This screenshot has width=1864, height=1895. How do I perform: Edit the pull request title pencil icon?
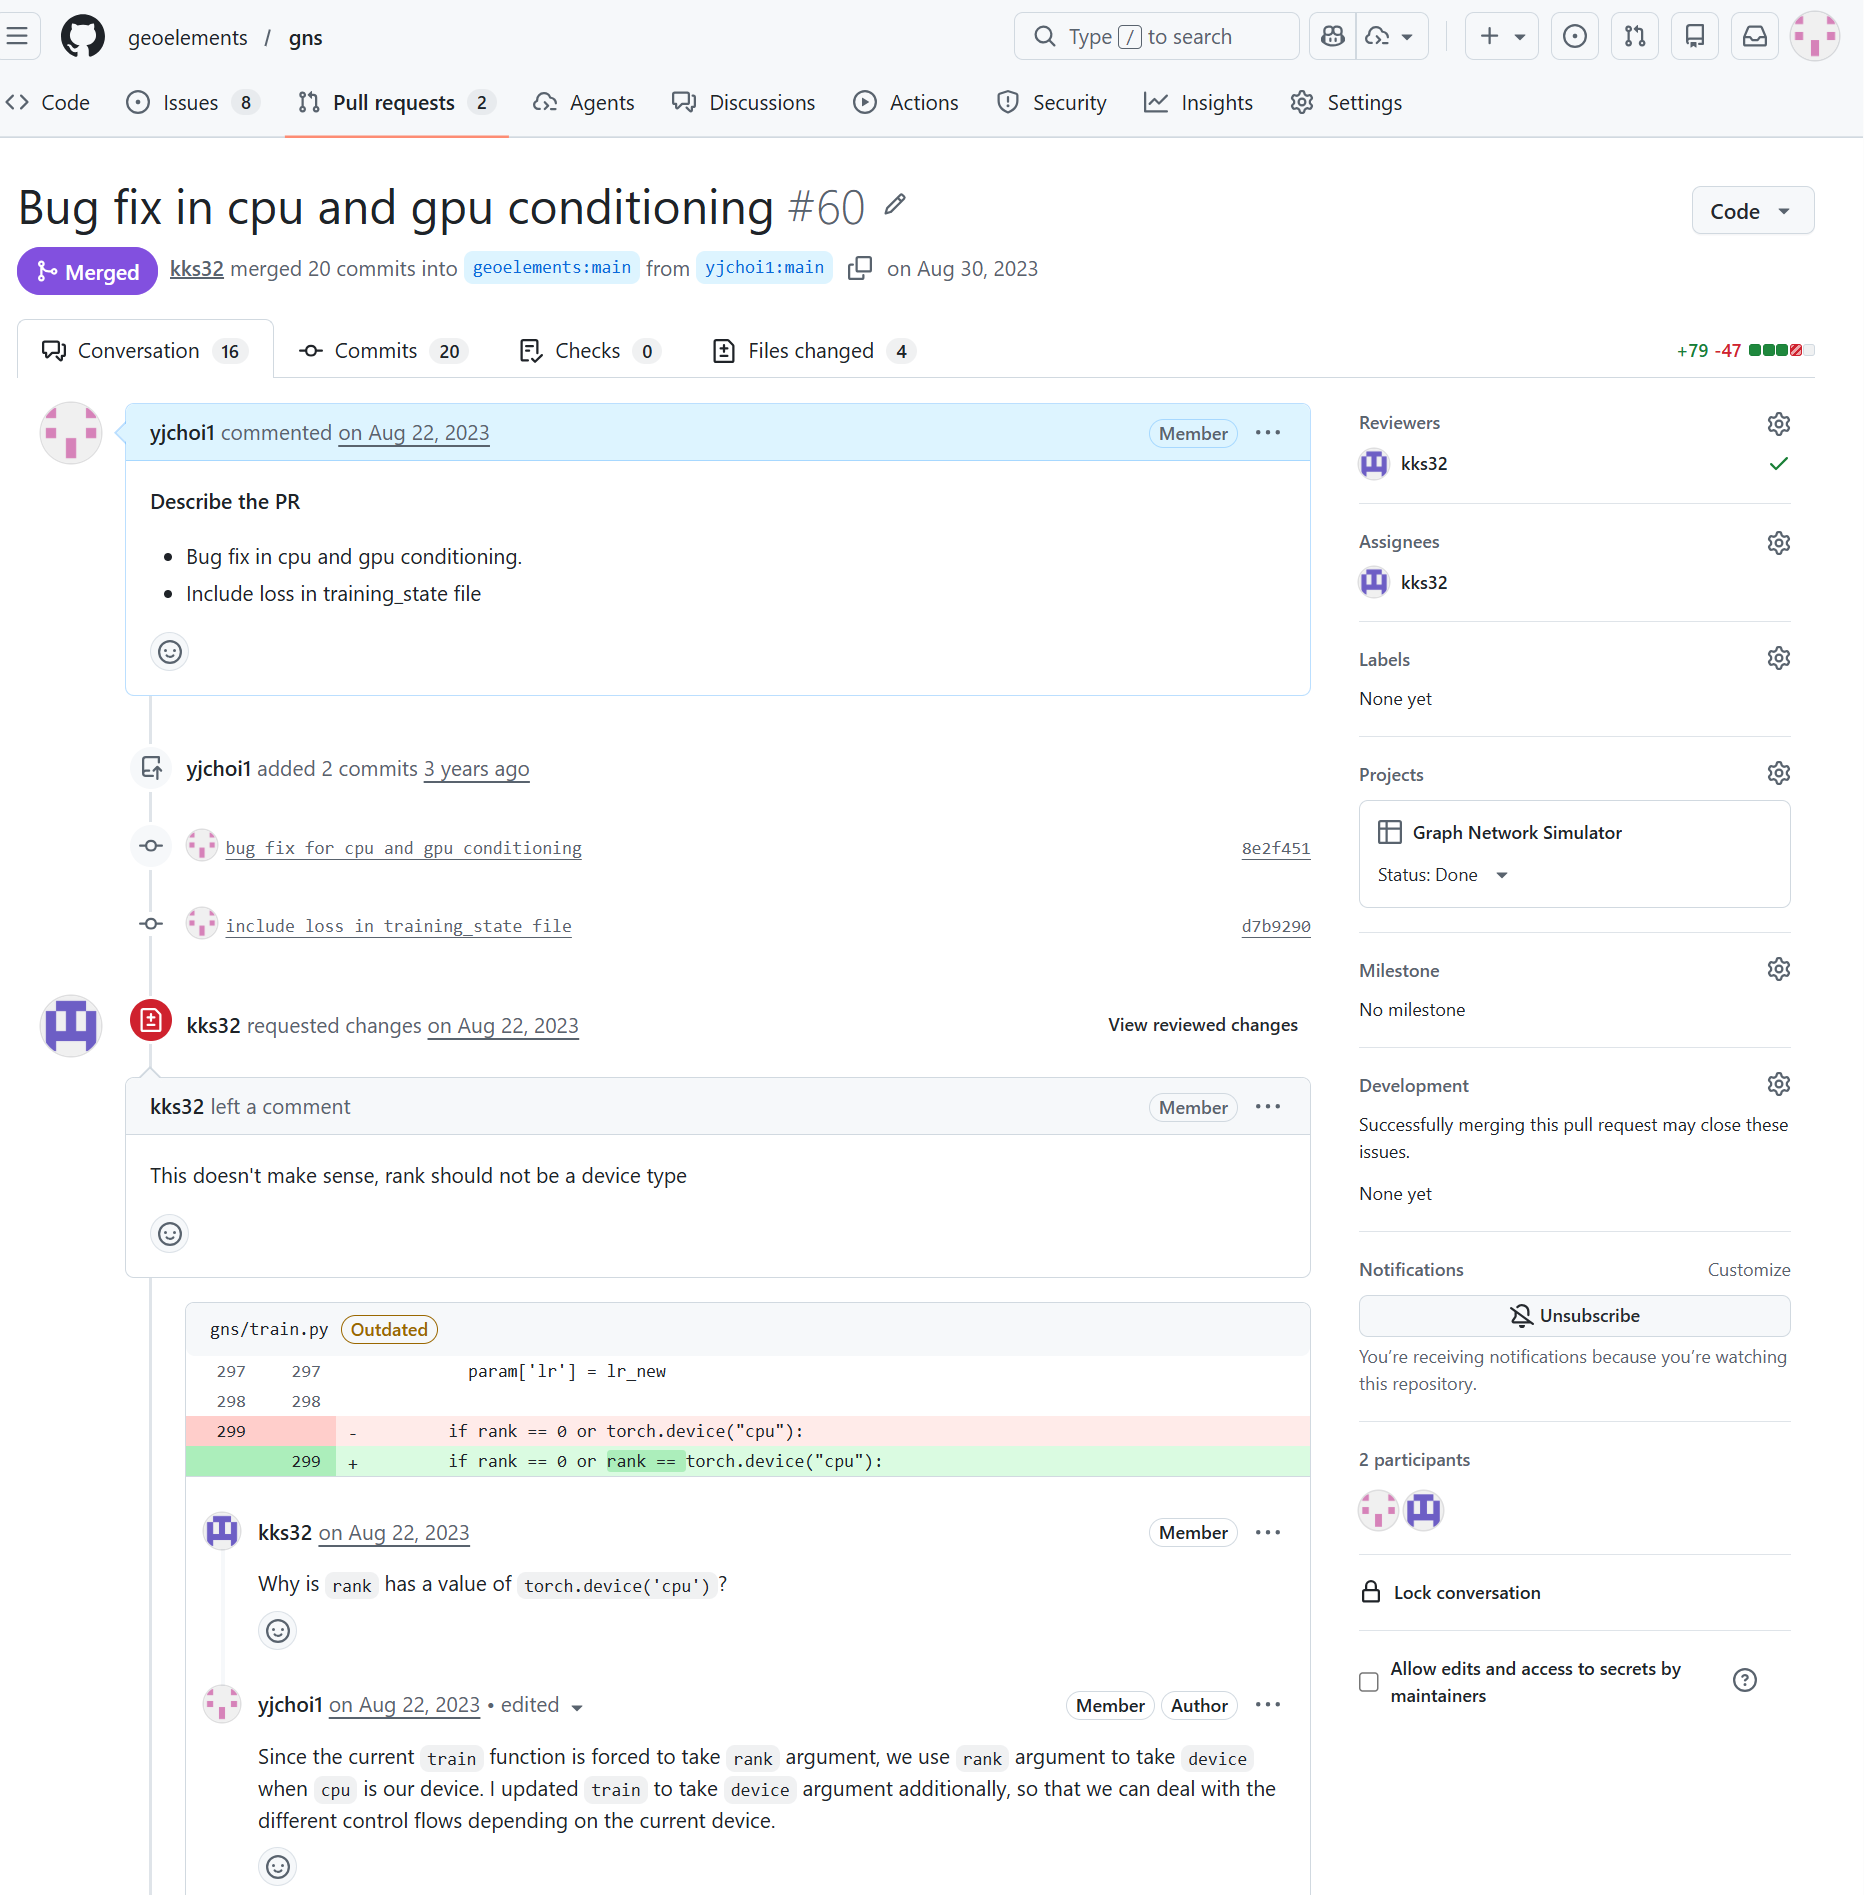[x=895, y=205]
